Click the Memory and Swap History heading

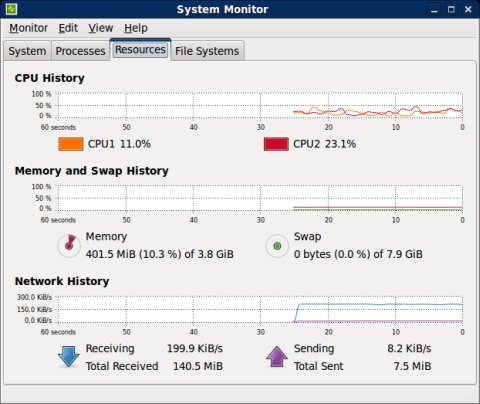(92, 171)
